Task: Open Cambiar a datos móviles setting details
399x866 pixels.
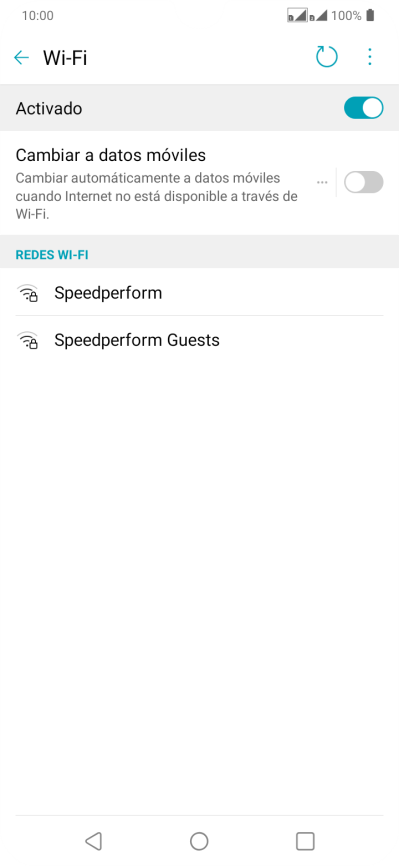Action: [x=158, y=183]
